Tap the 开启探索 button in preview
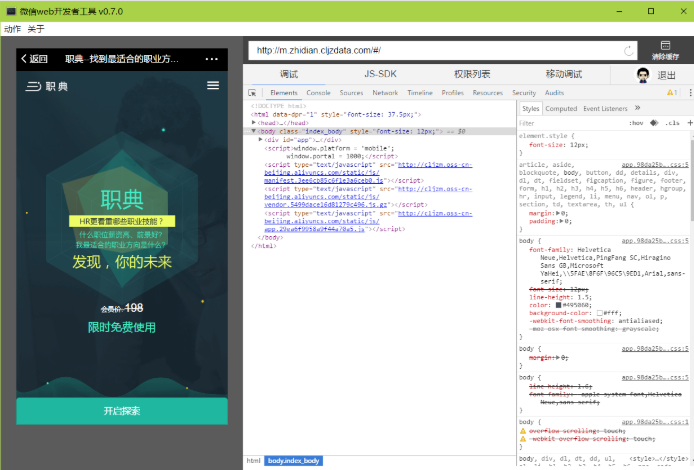 122,411
